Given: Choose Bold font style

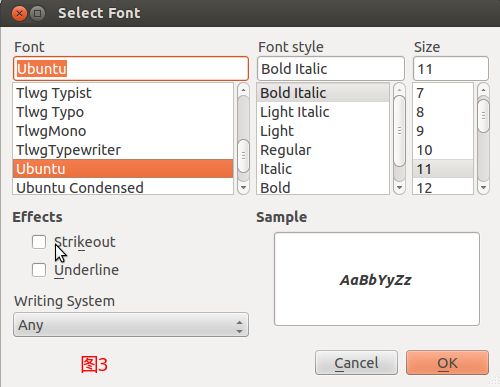Looking at the screenshot, I should [323, 187].
